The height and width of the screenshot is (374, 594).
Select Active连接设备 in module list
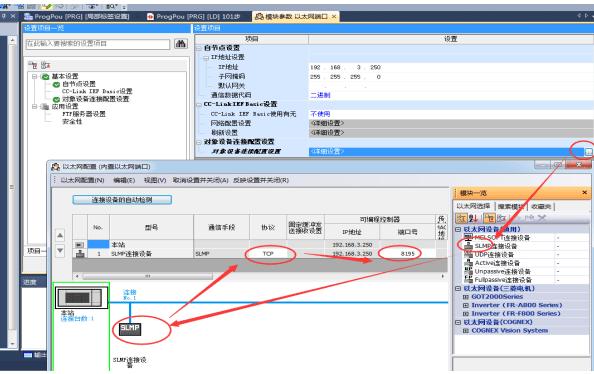point(497,263)
